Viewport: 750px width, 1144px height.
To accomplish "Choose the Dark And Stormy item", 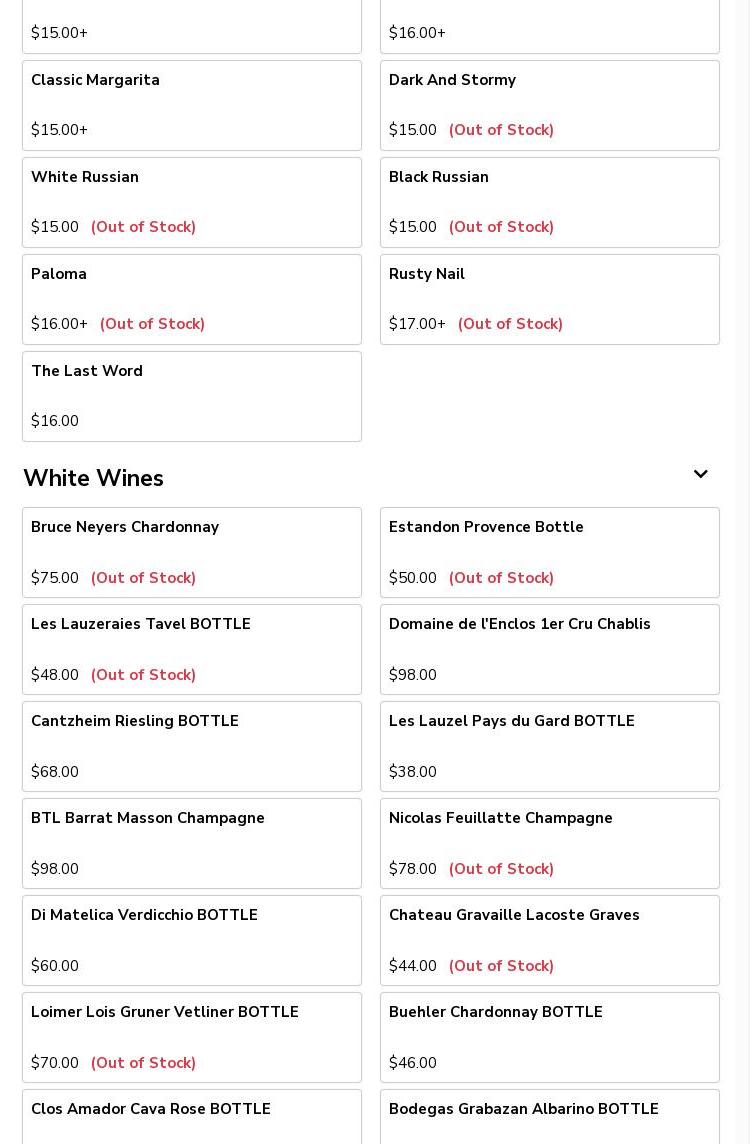I will (549, 105).
